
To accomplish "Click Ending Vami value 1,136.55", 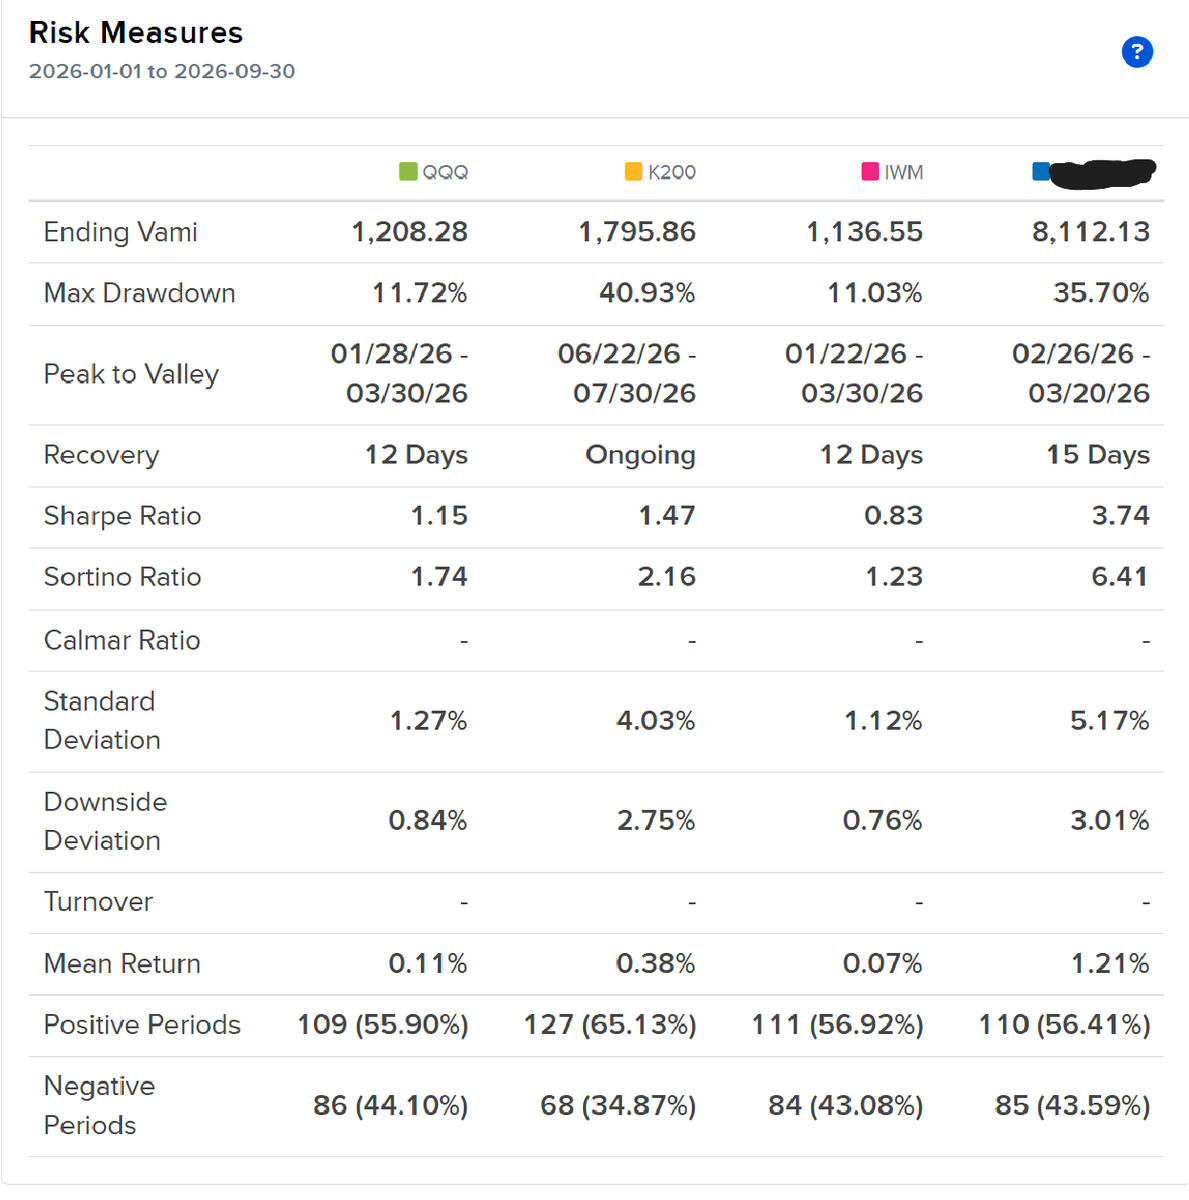I will [x=865, y=232].
